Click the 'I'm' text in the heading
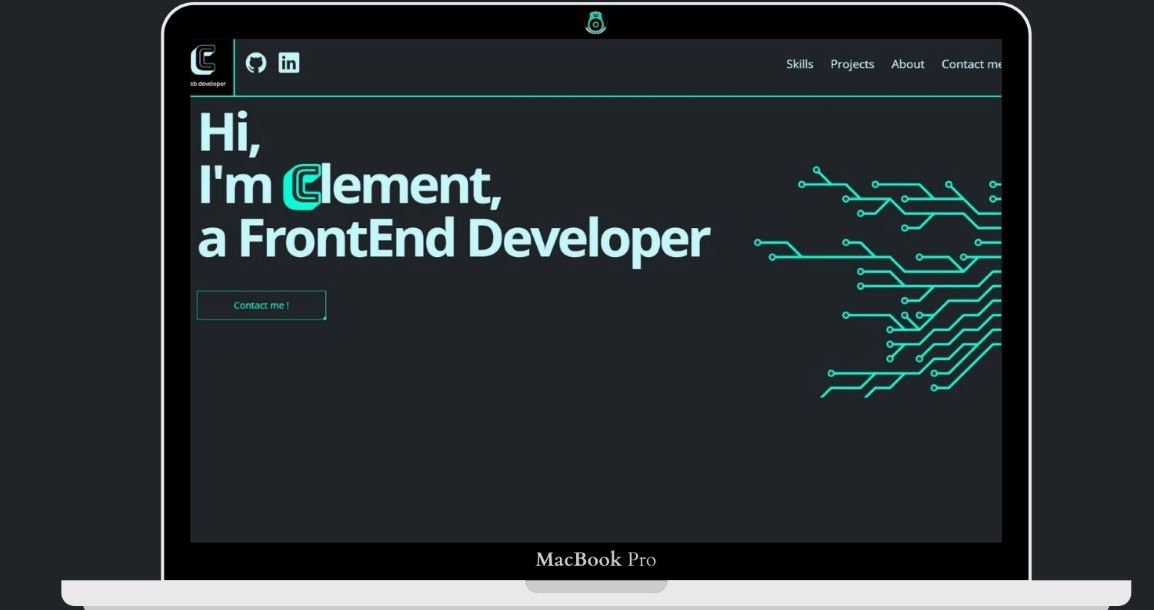 235,186
